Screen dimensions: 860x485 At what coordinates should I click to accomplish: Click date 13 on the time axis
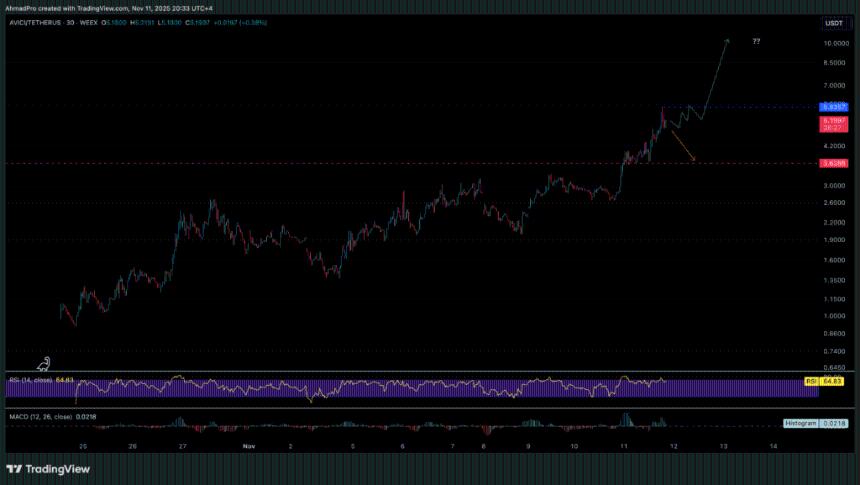click(x=723, y=445)
